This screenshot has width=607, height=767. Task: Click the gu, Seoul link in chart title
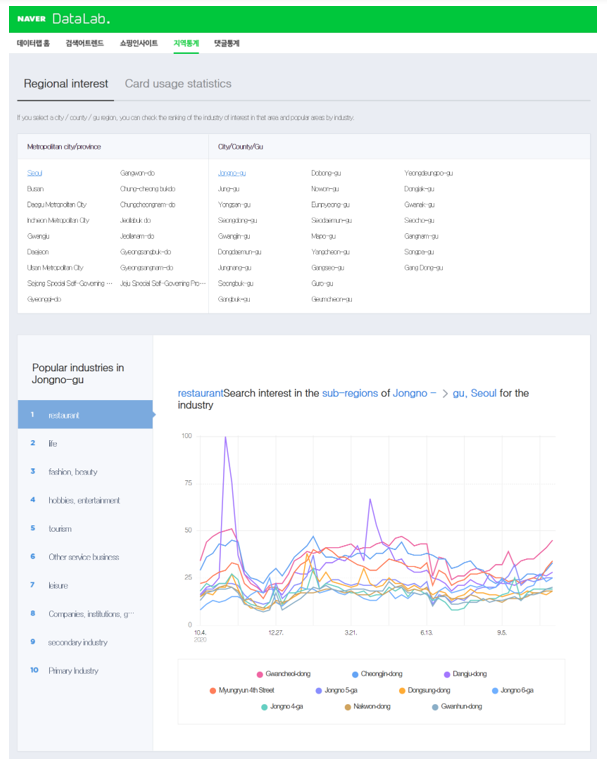[x=474, y=393]
